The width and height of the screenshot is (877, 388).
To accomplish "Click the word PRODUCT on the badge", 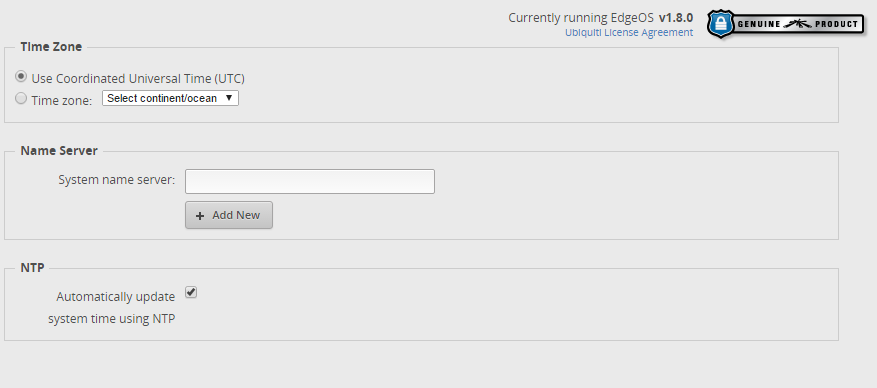I will pos(836,24).
